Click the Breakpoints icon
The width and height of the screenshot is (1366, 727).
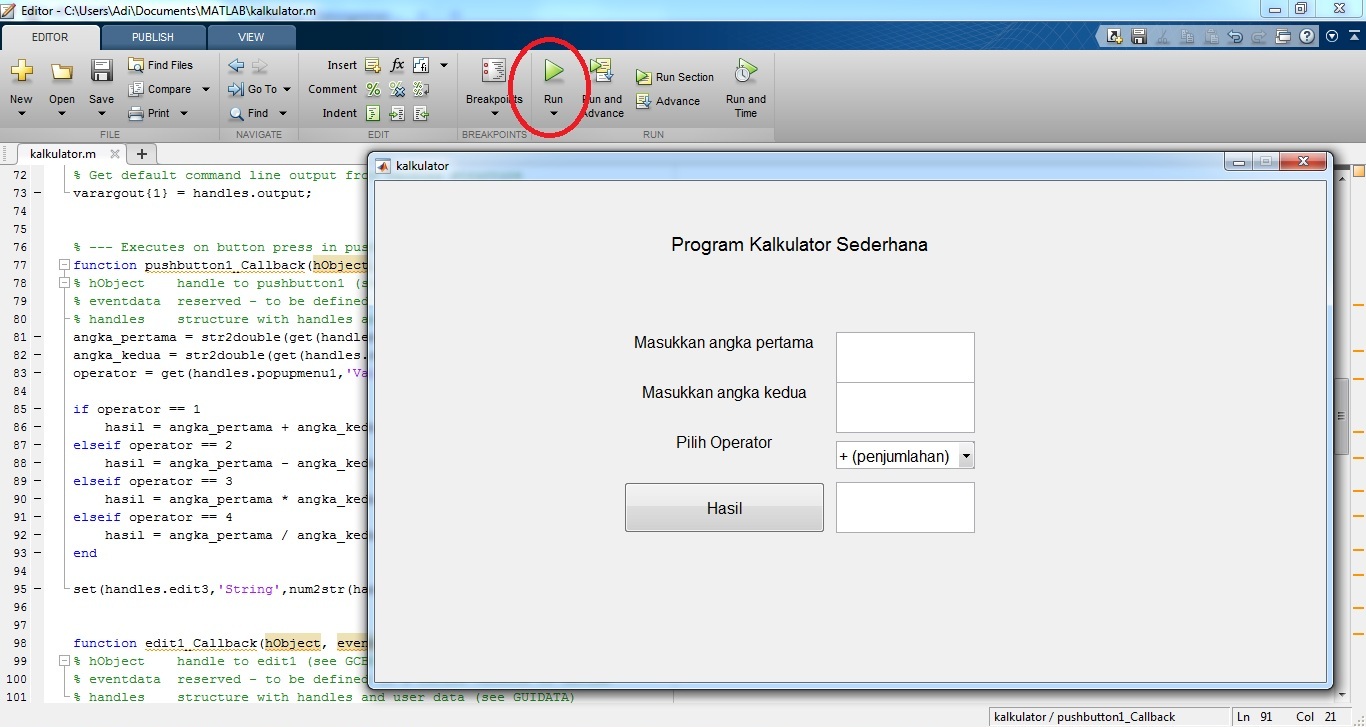494,71
